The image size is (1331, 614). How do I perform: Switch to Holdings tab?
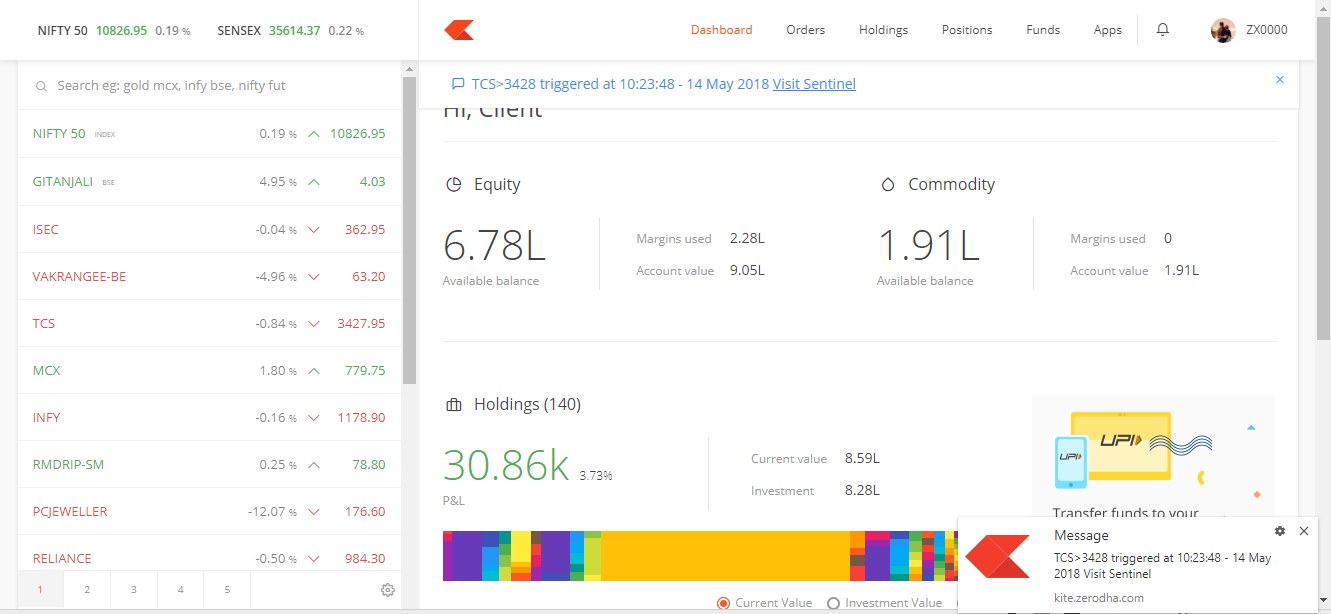[883, 30]
